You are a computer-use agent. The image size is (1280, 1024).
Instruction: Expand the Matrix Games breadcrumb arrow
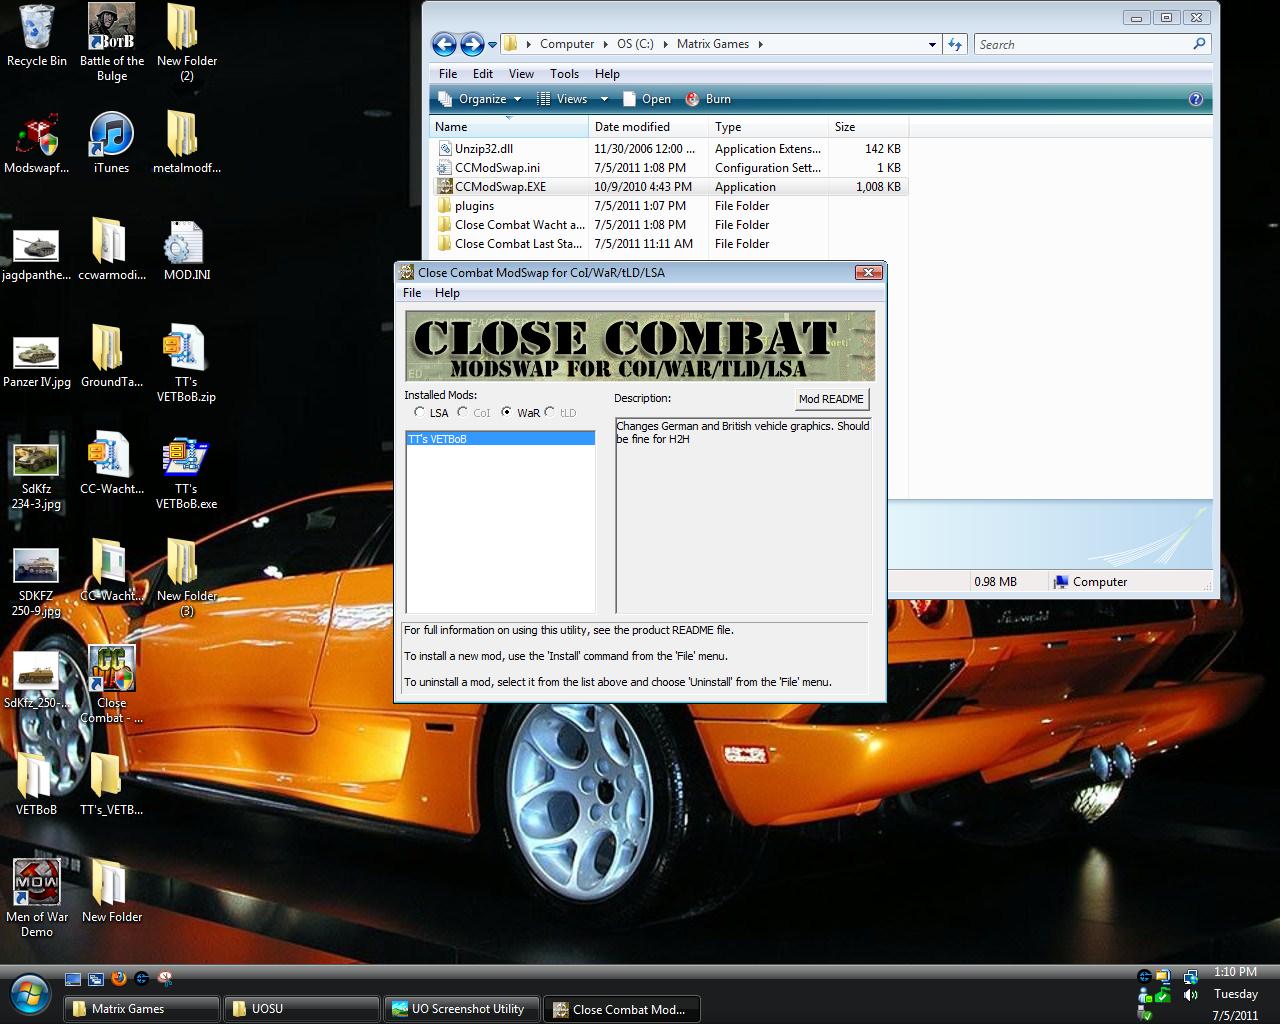pyautogui.click(x=760, y=44)
